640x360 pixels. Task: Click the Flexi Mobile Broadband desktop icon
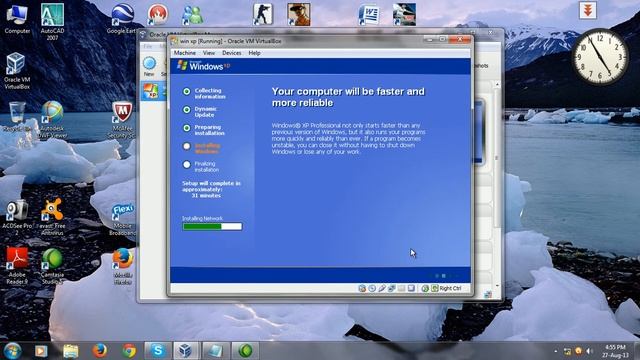coord(122,220)
